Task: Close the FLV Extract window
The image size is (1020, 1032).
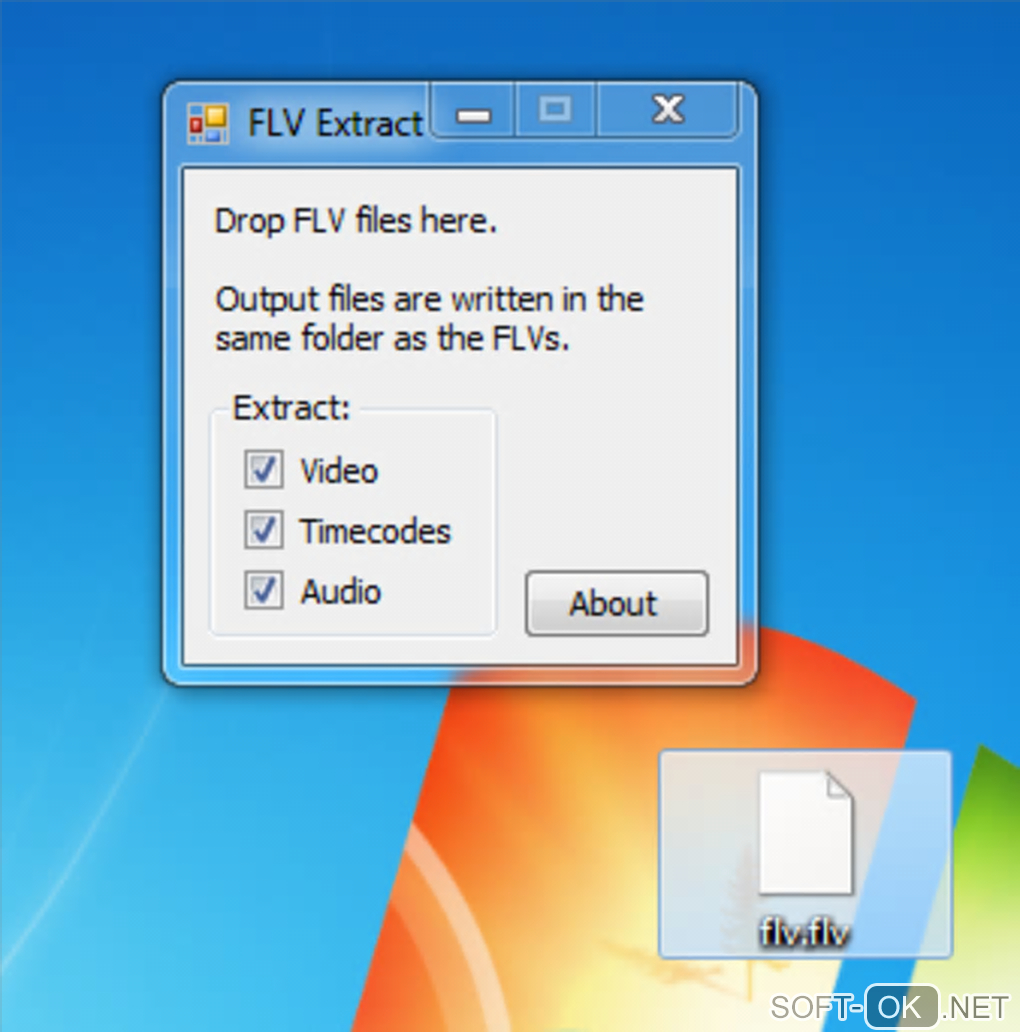Action: click(x=667, y=110)
